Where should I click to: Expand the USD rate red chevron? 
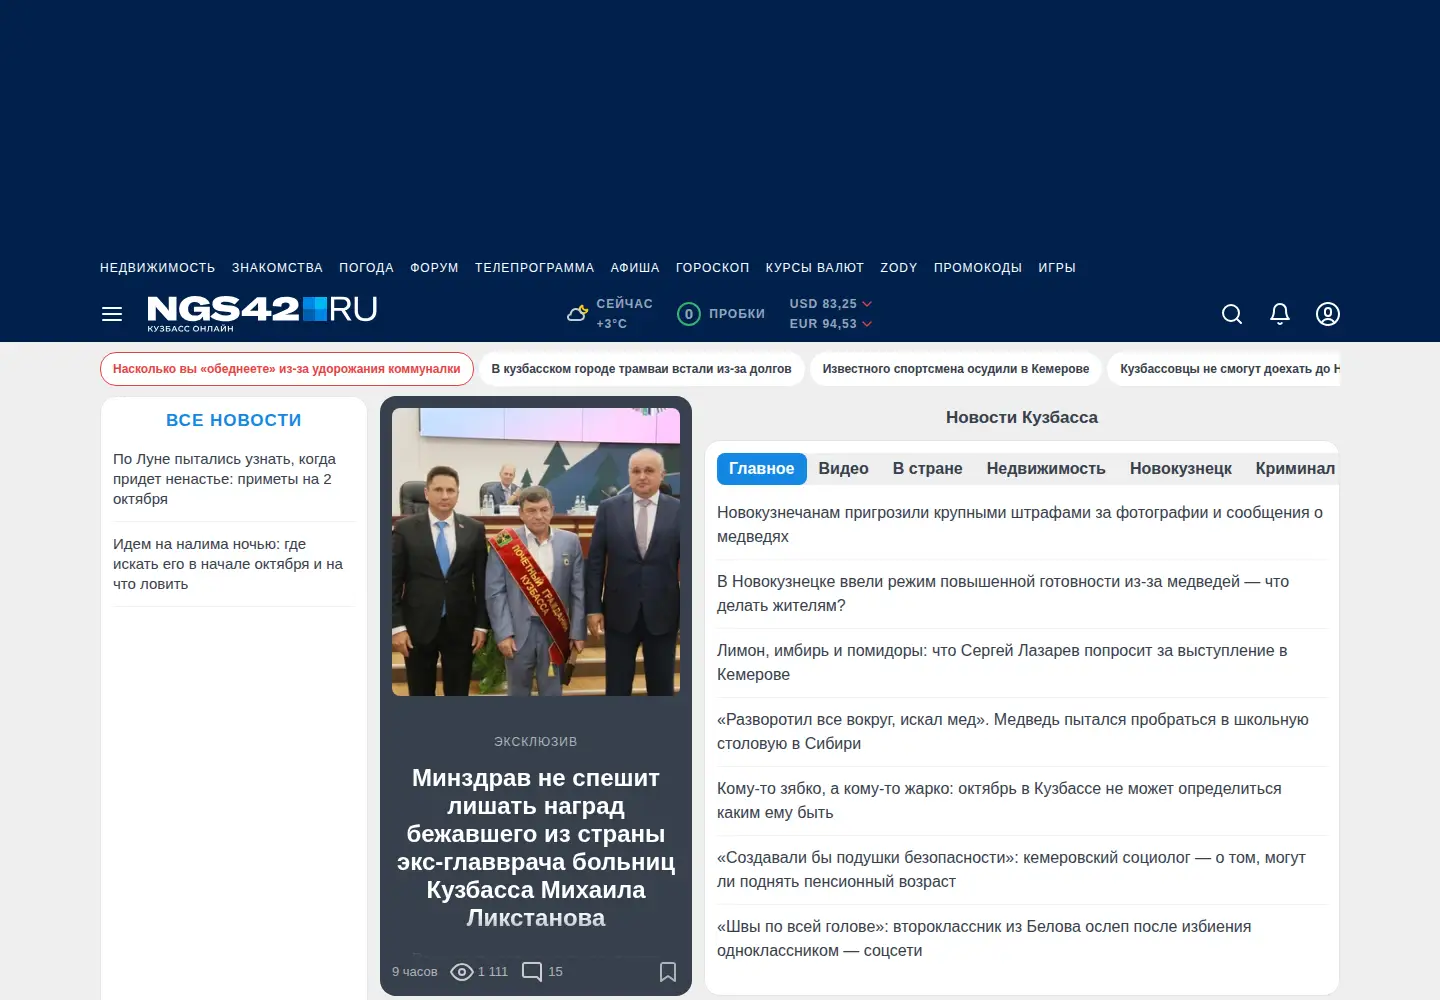(867, 304)
